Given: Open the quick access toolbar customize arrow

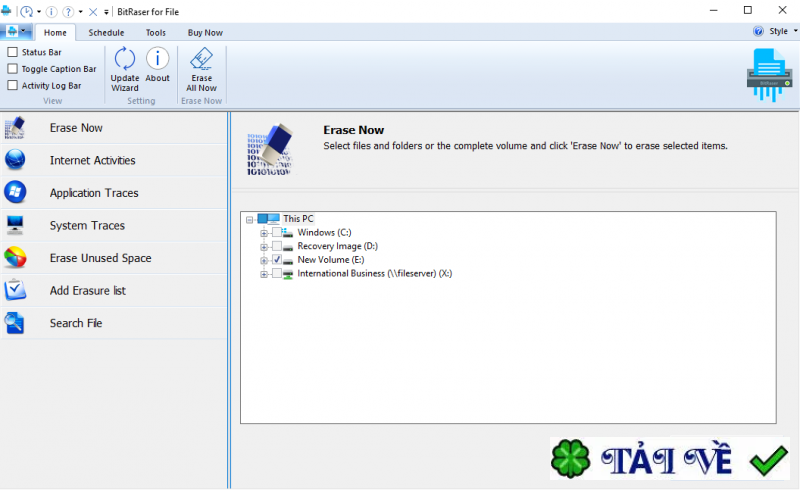Looking at the screenshot, I should point(106,12).
